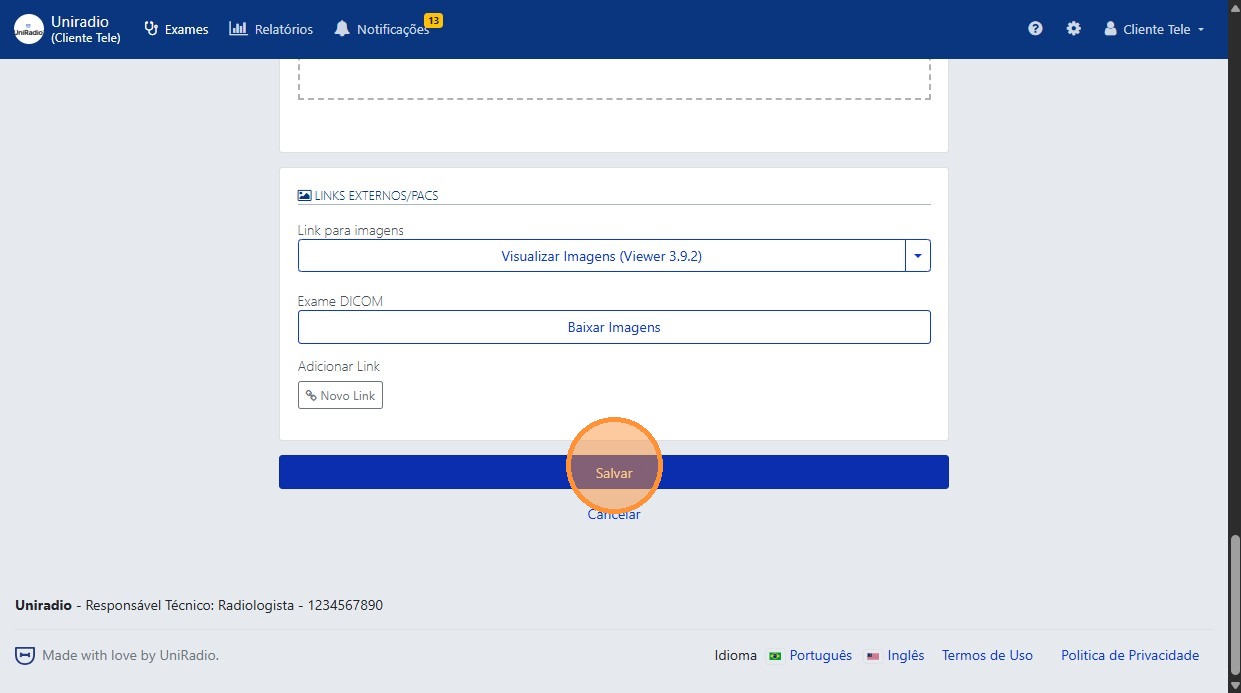Click the Cancelar link

(x=614, y=515)
